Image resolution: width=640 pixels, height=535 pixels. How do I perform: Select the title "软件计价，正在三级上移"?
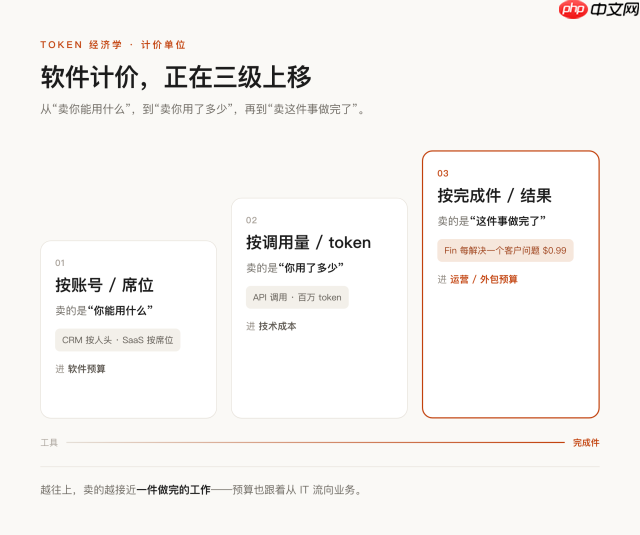pos(176,77)
